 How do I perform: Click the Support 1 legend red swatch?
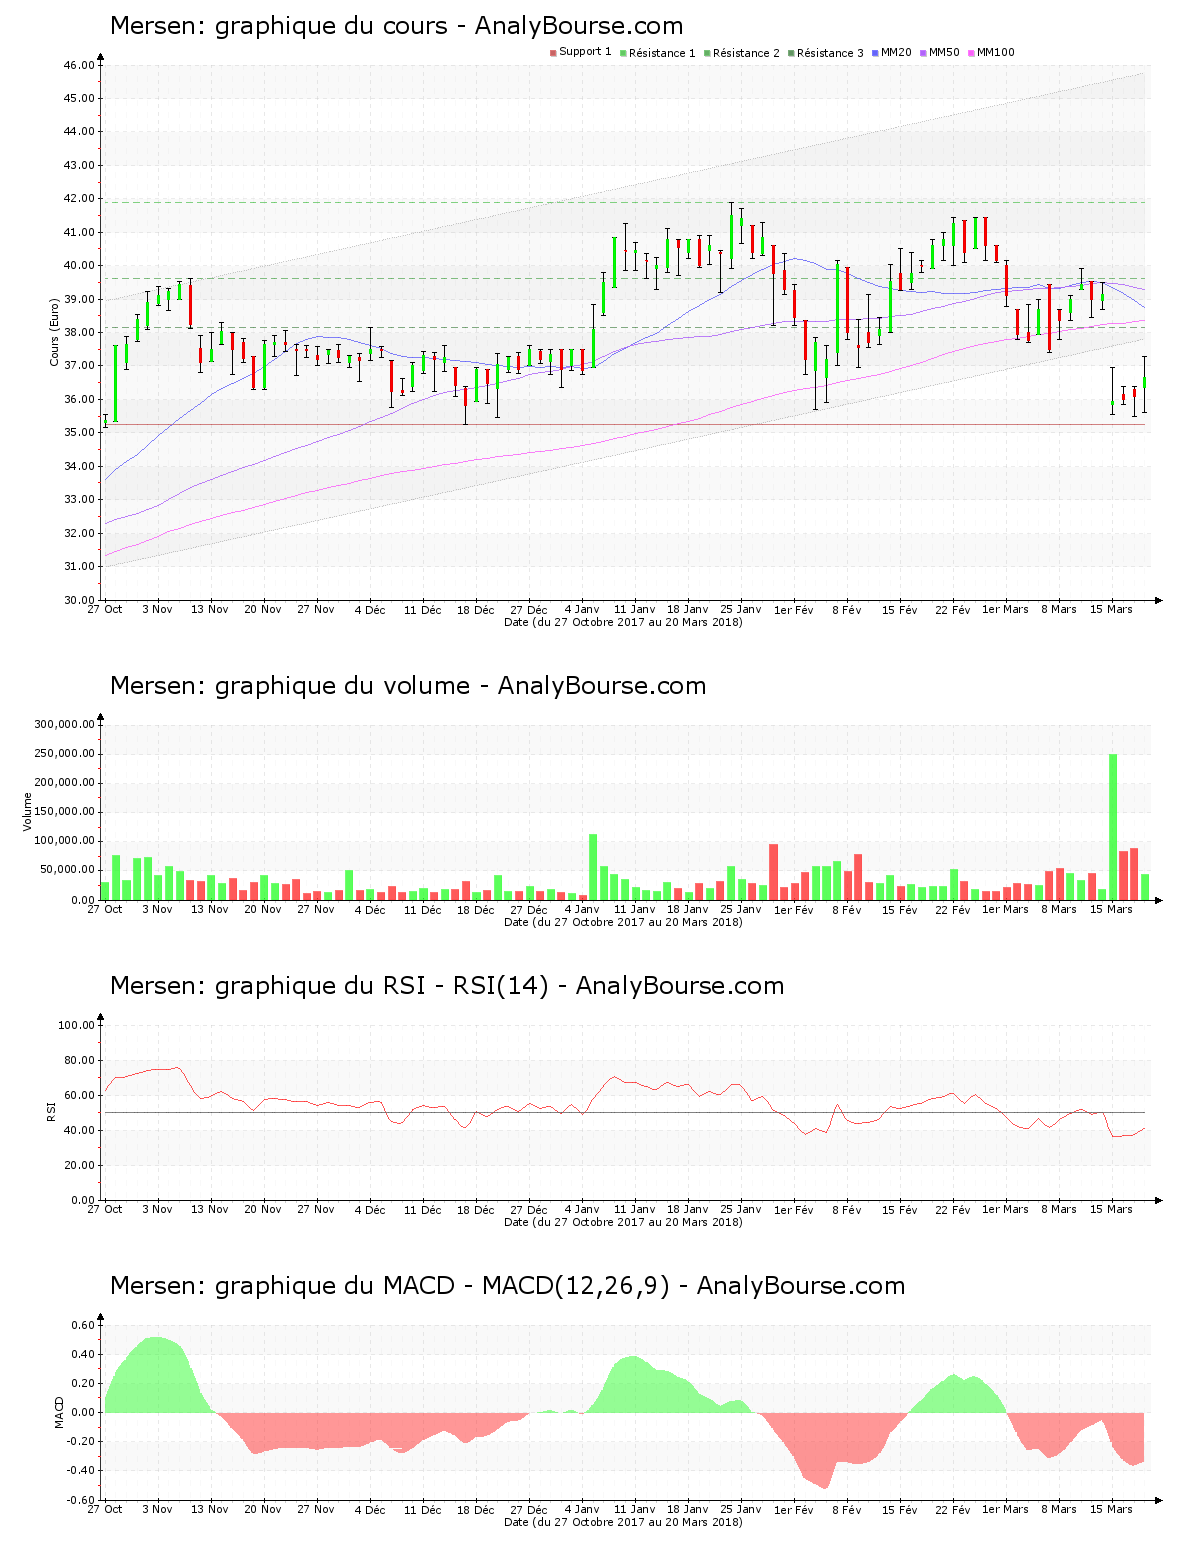553,53
